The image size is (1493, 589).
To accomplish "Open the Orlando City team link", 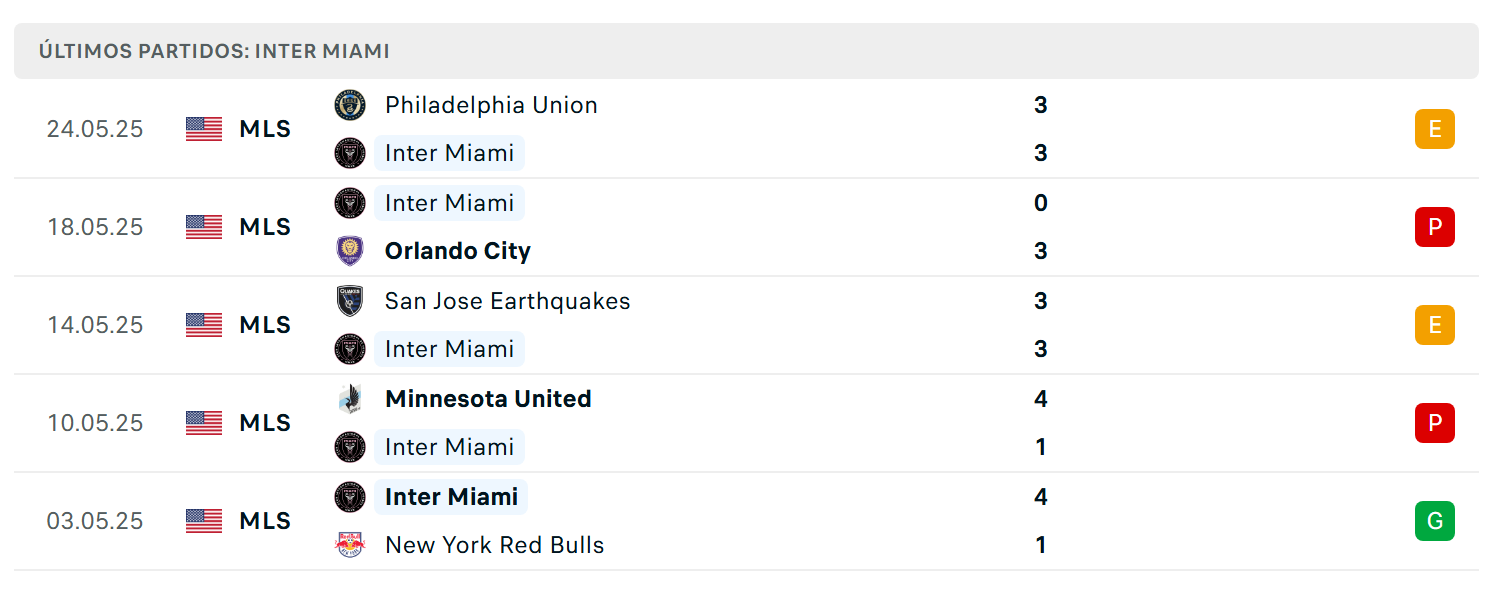I will [x=458, y=251].
